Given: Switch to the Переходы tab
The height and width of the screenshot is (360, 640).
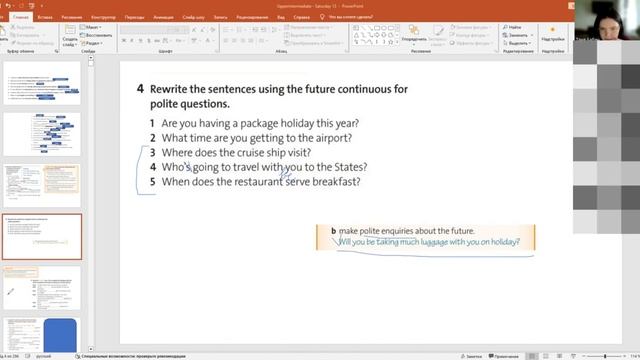Looking at the screenshot, I should coord(134,17).
